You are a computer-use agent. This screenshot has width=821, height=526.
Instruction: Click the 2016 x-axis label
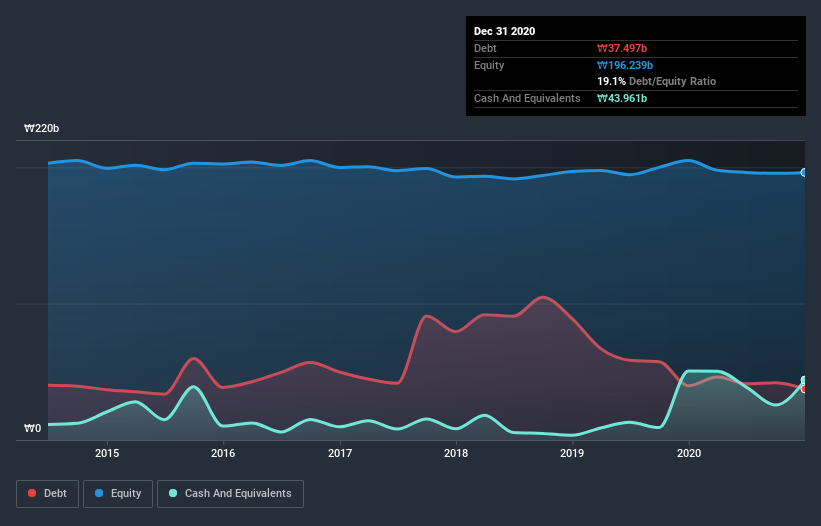click(x=223, y=453)
